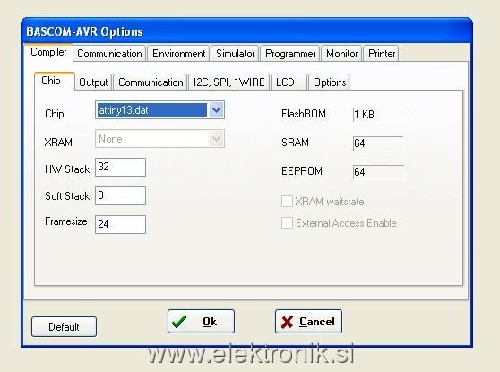Open the Chip dropdown arrow

[216, 110]
